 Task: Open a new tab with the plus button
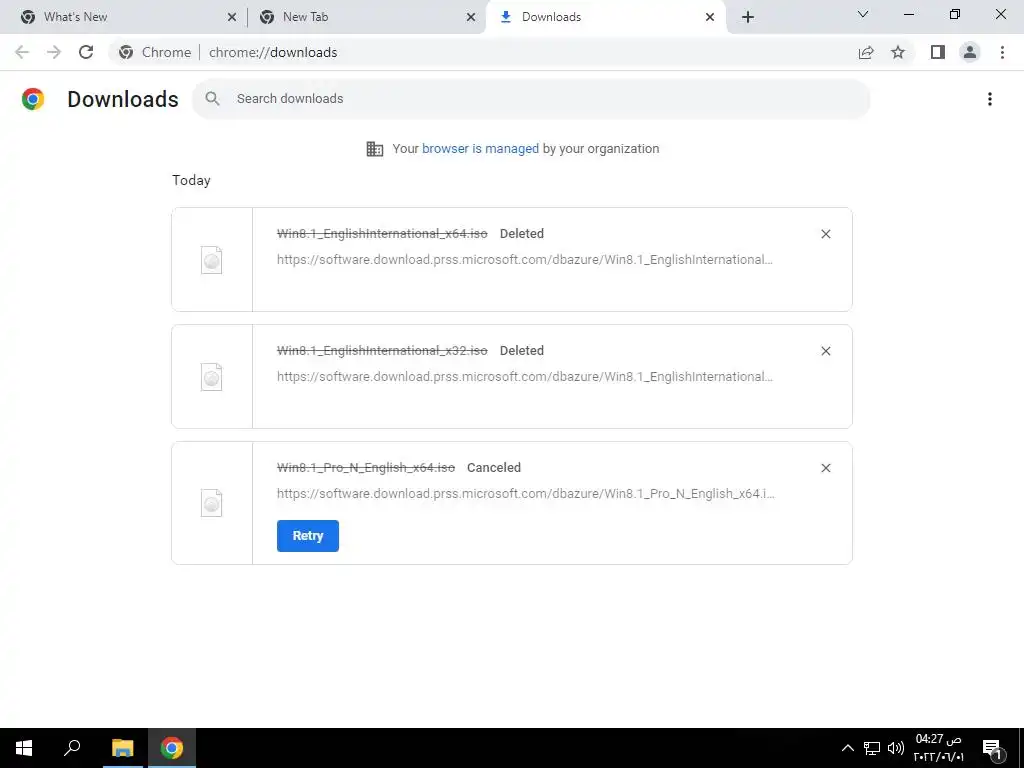(748, 17)
